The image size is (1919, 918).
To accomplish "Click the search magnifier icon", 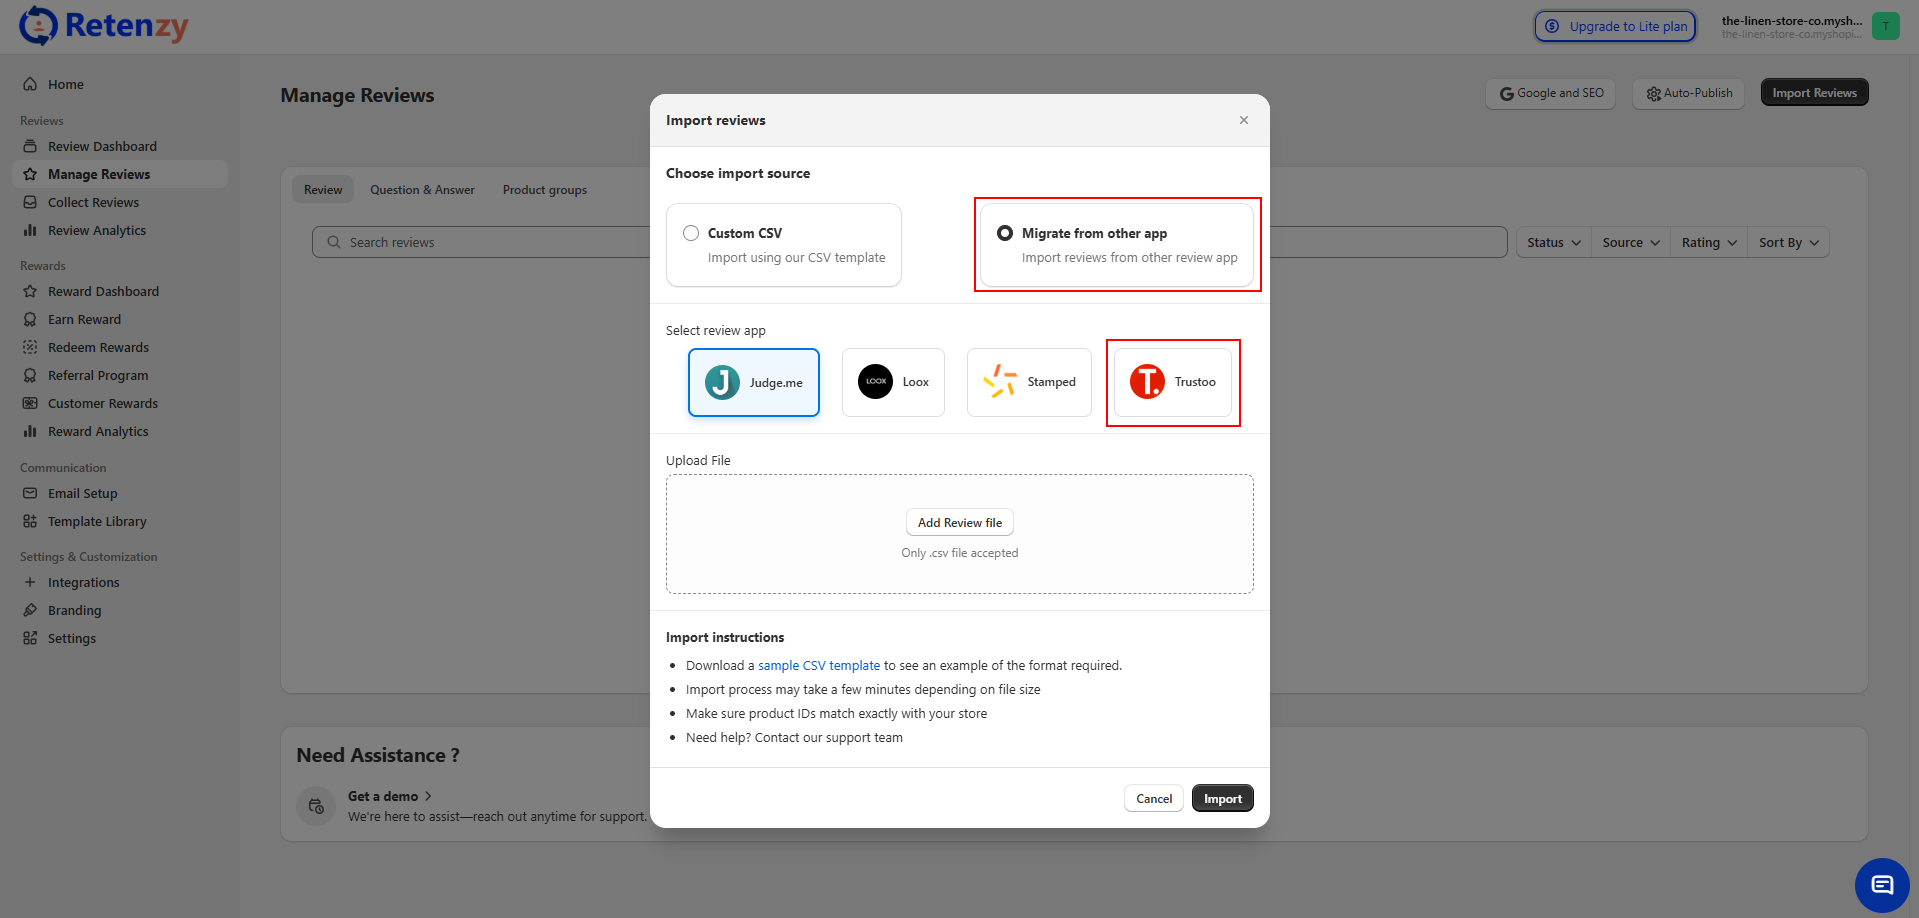I will tap(334, 242).
